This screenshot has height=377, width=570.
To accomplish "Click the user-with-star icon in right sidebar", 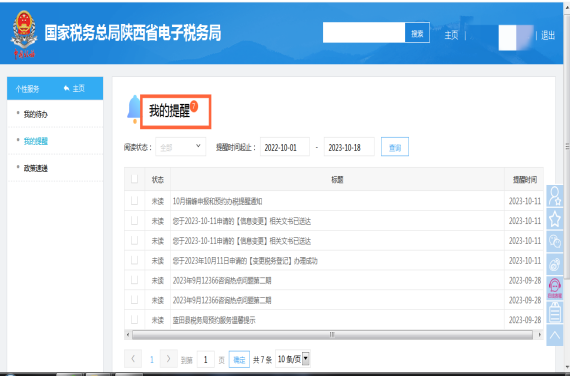I will [x=555, y=196].
